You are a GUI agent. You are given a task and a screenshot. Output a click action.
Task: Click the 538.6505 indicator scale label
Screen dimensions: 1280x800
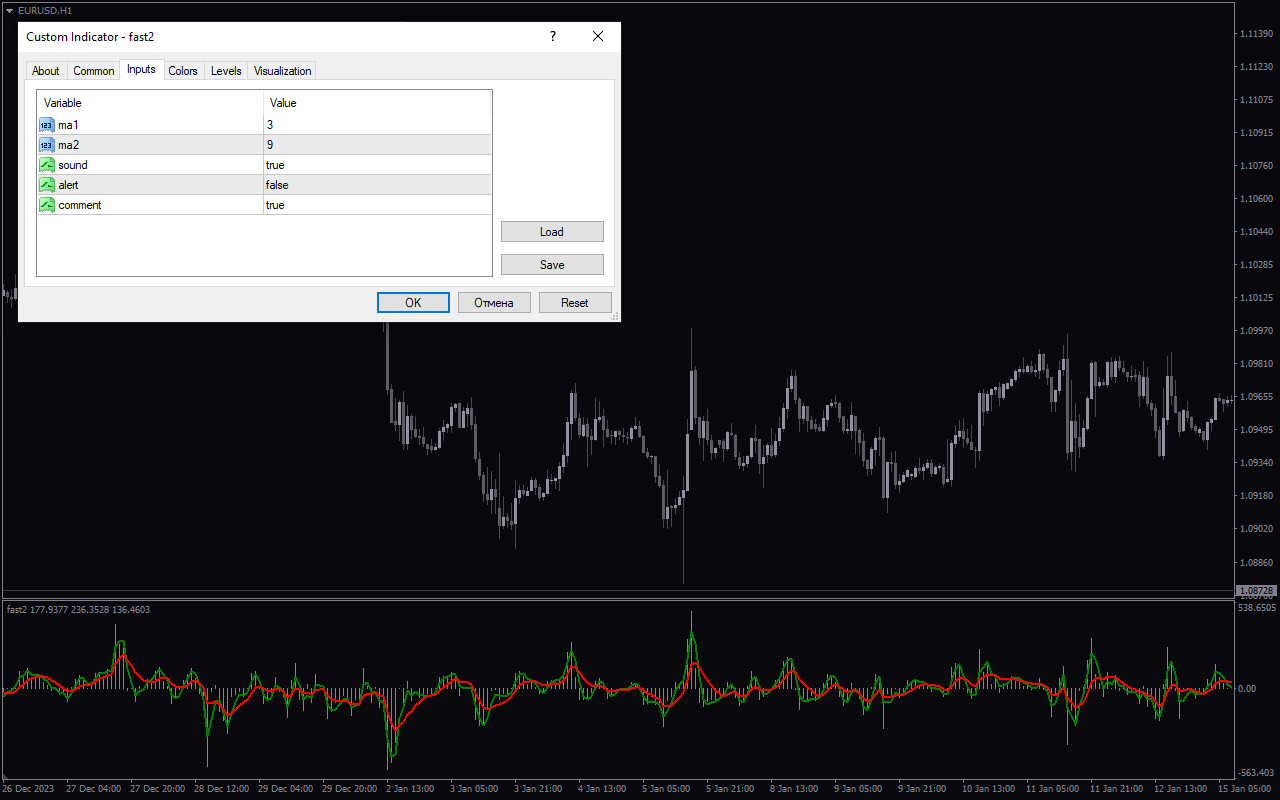tap(1257, 607)
